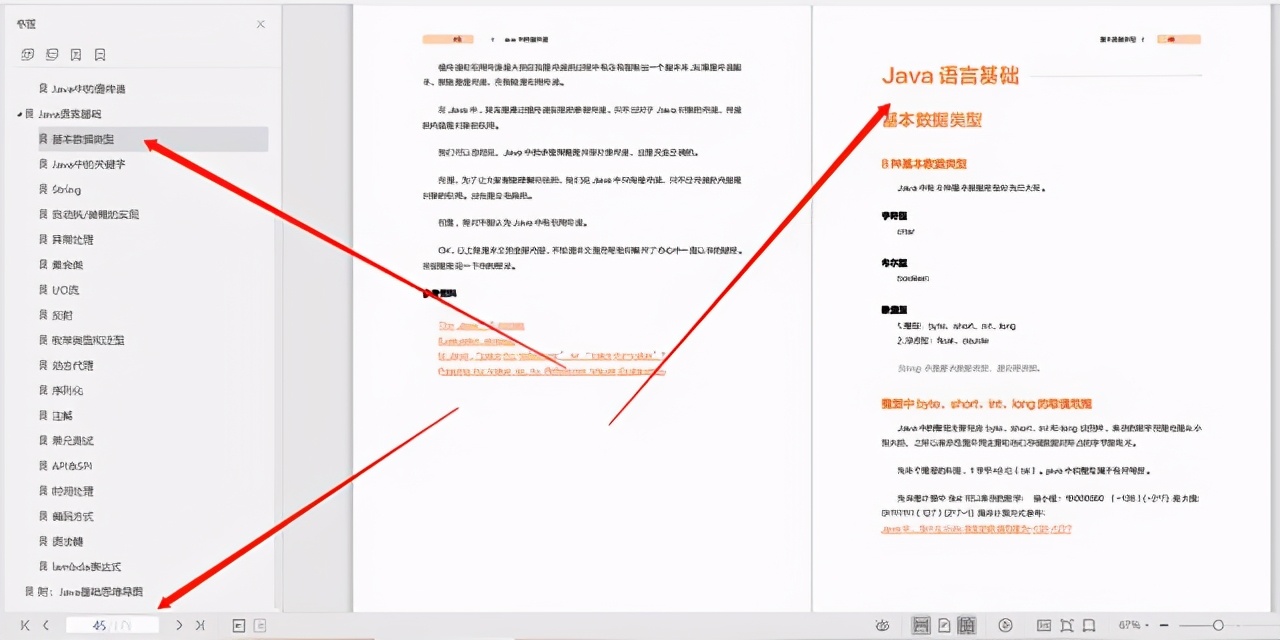The height and width of the screenshot is (640, 1280).
Task: Click the delete bookmark icon
Action: coord(100,55)
